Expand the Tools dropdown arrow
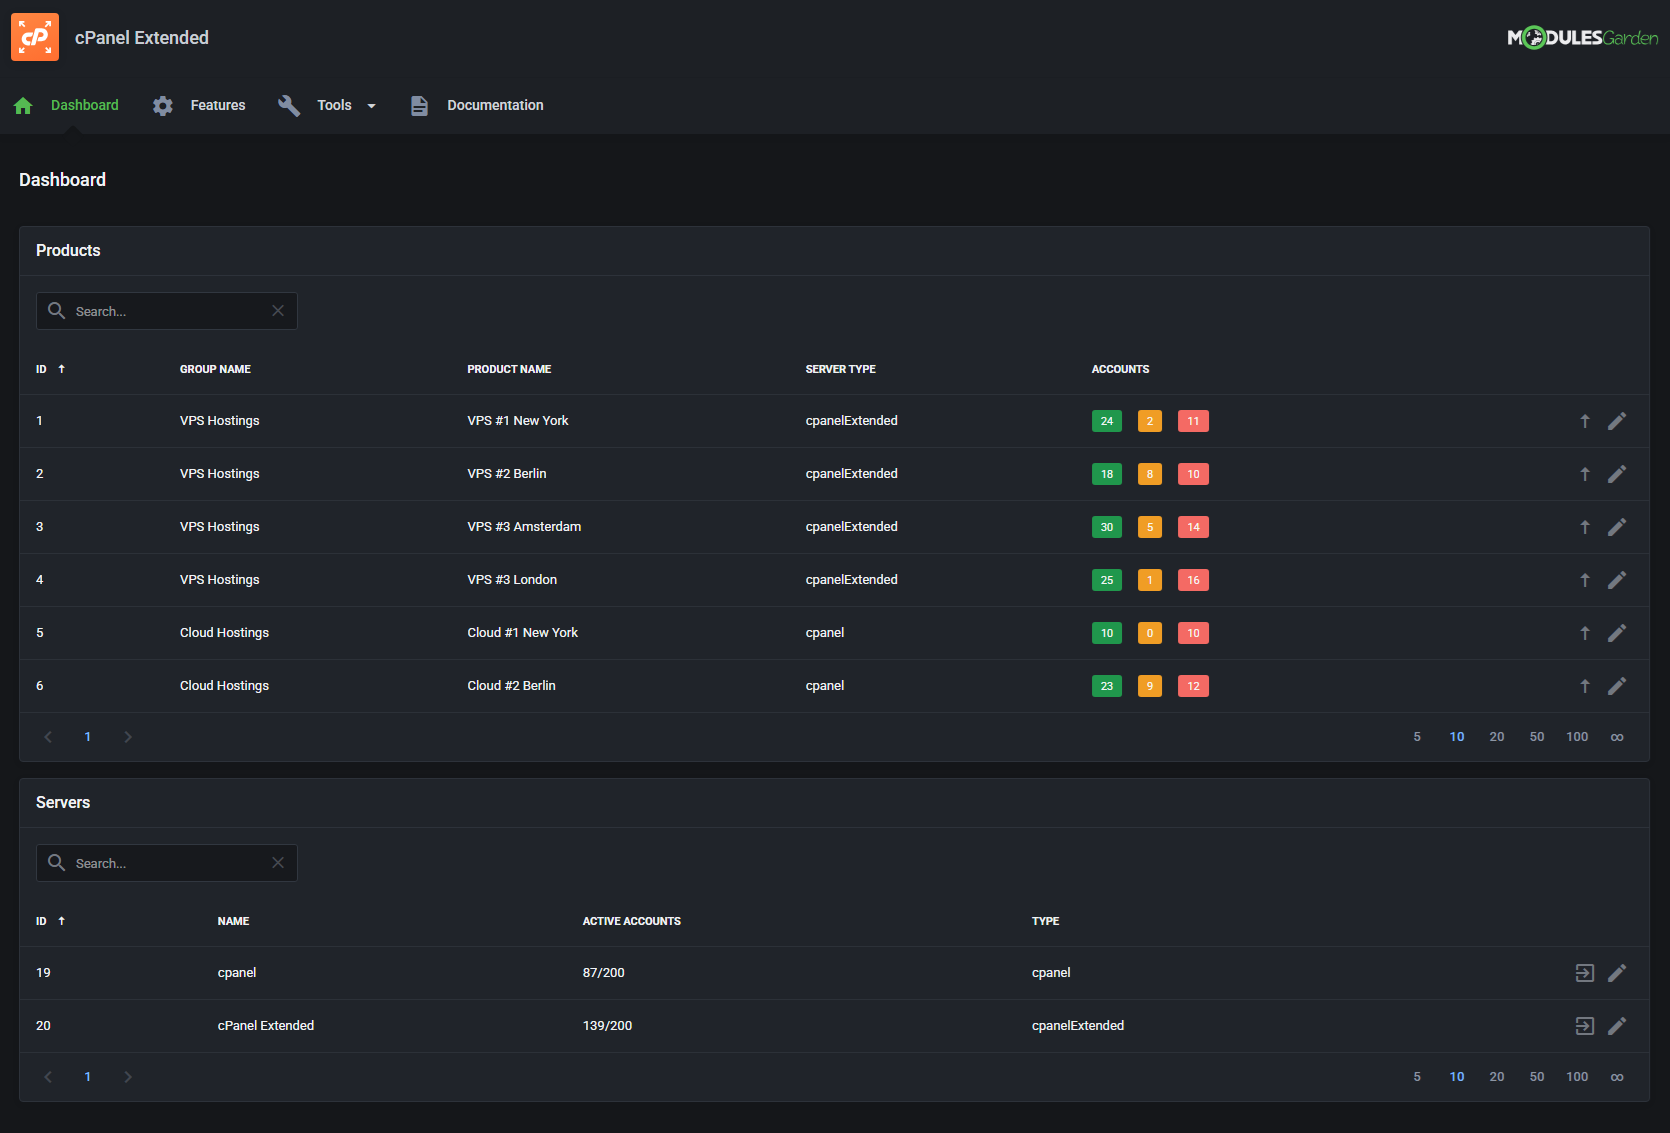 click(372, 106)
